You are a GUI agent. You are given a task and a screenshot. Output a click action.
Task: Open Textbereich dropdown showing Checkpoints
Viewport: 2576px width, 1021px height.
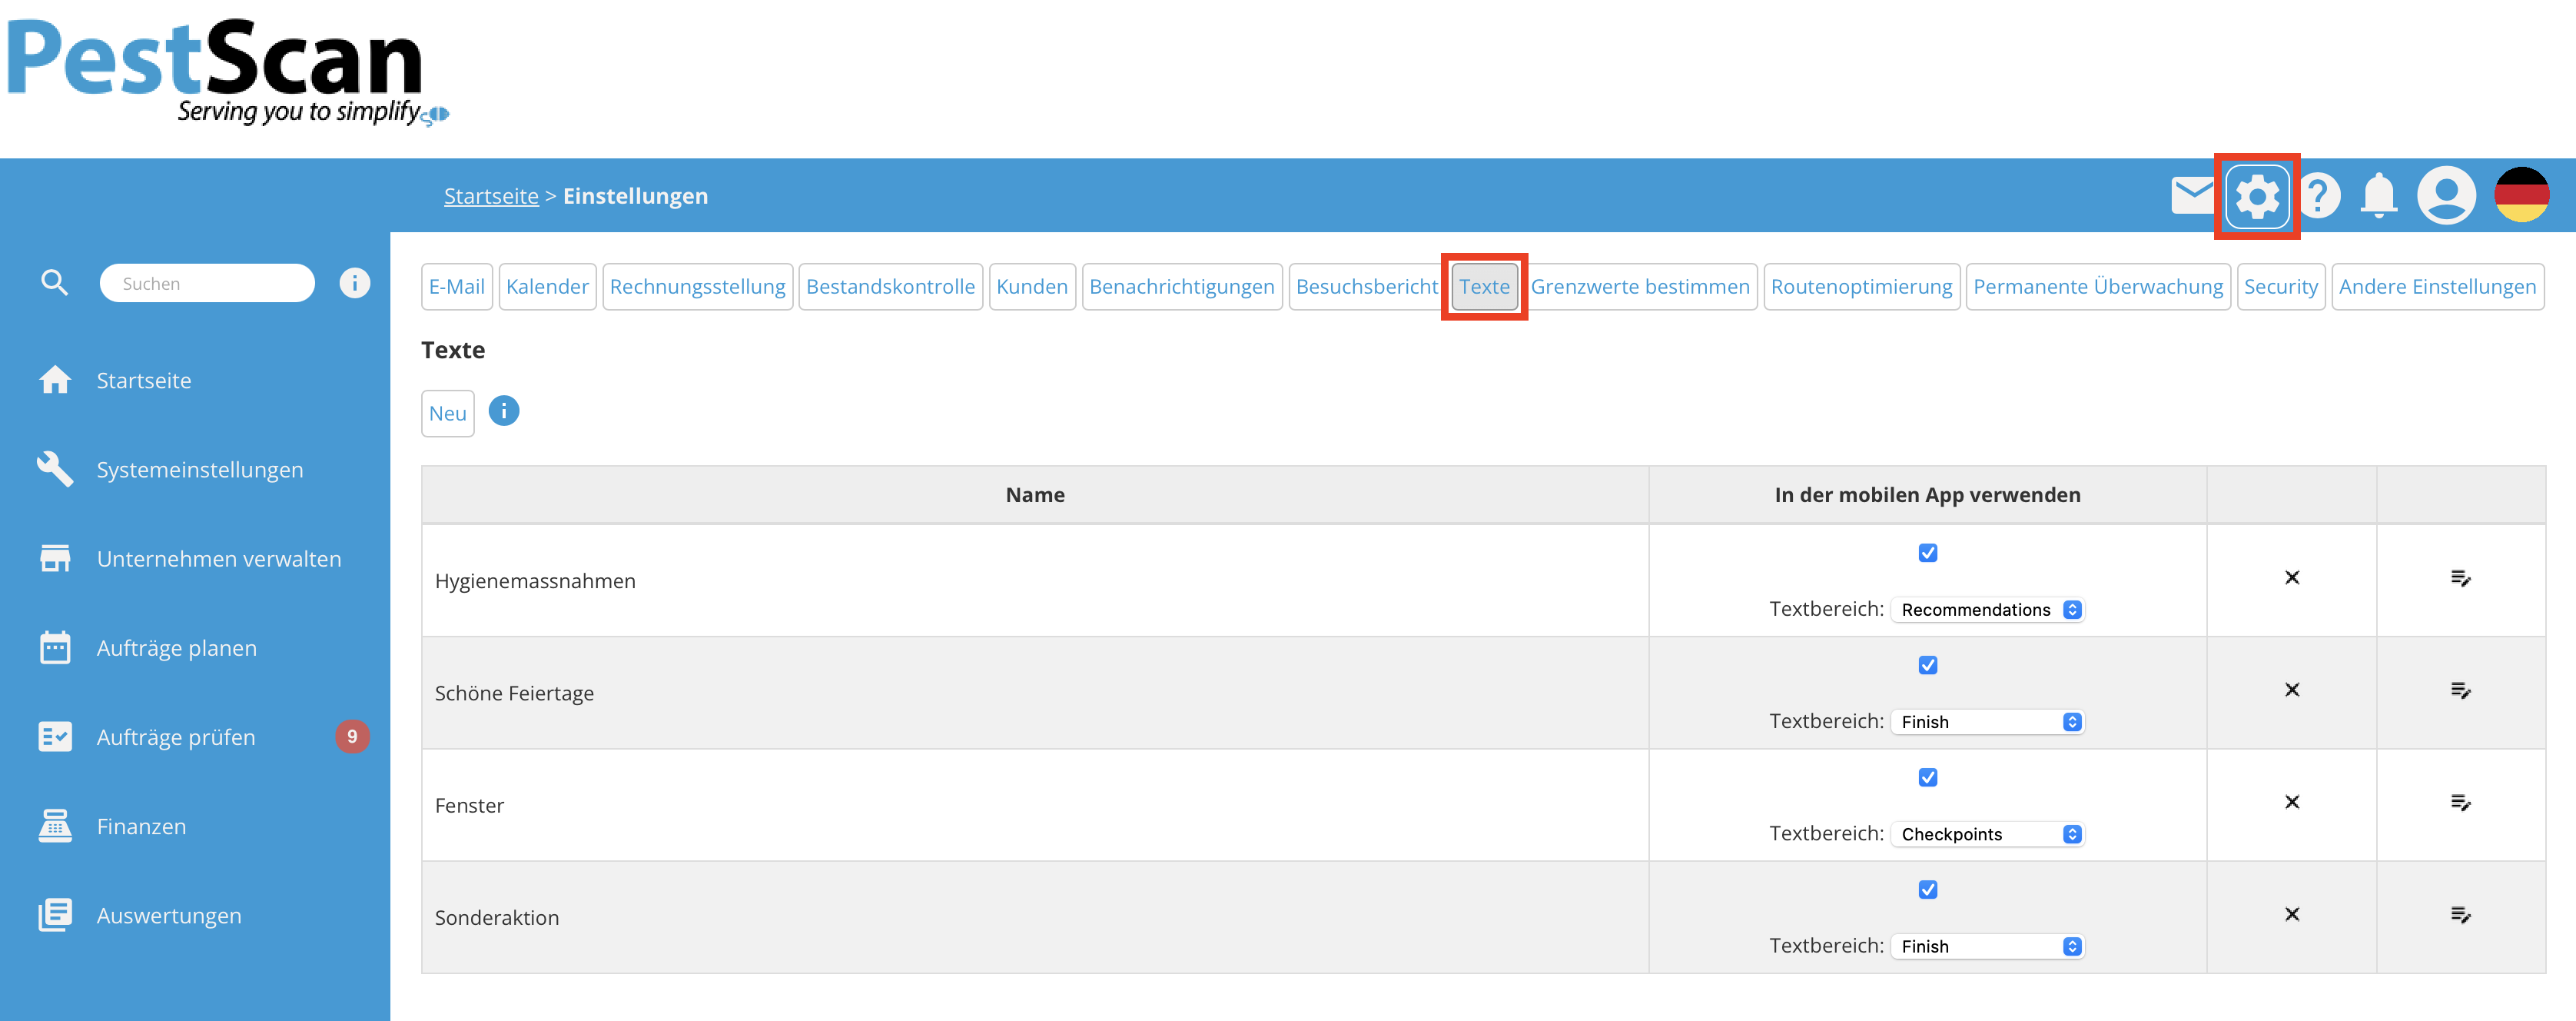coord(1988,834)
